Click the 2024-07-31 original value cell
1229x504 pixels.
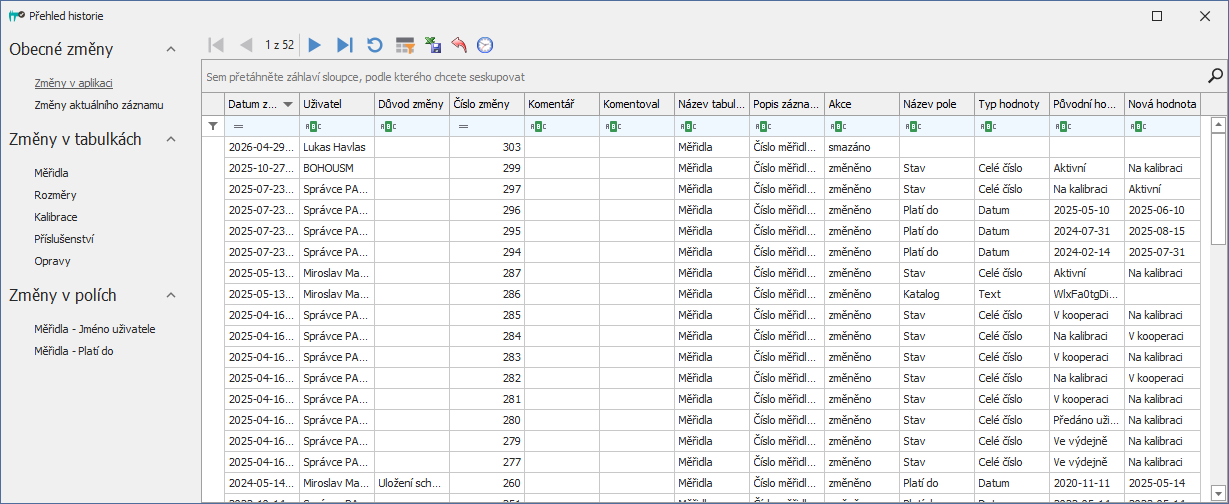click(x=1087, y=231)
